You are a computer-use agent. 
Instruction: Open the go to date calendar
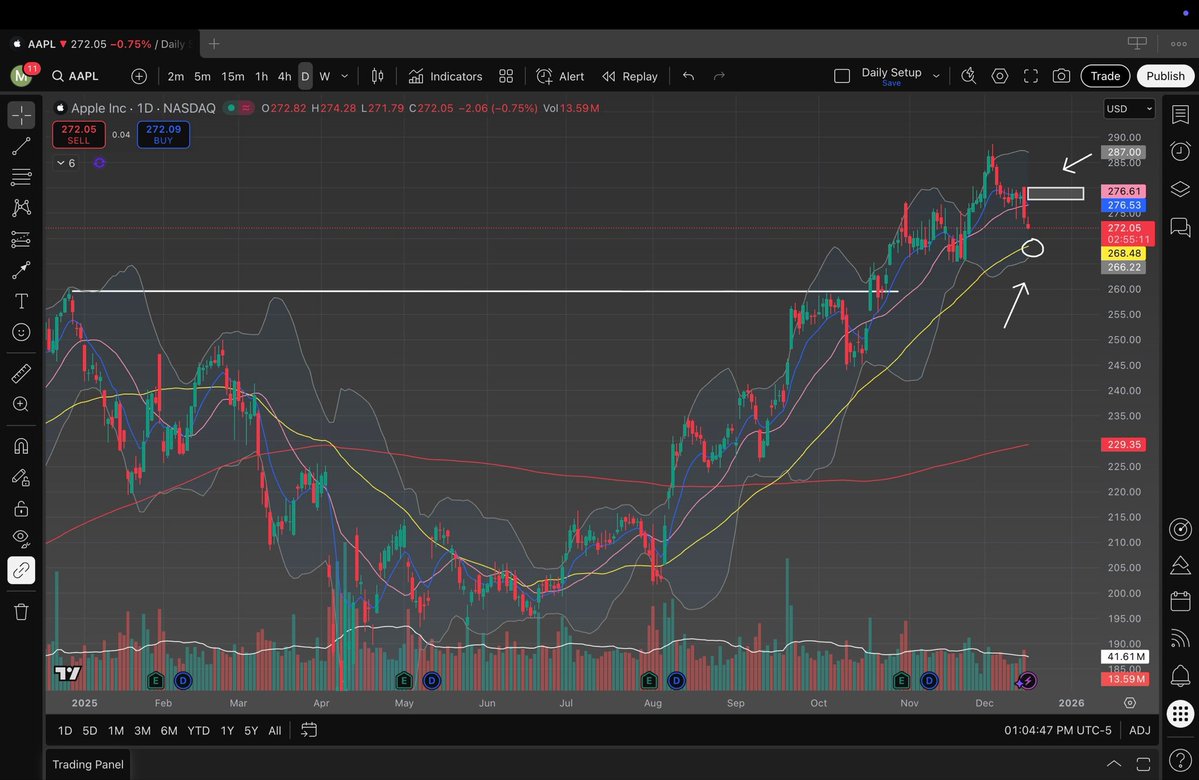pos(309,730)
